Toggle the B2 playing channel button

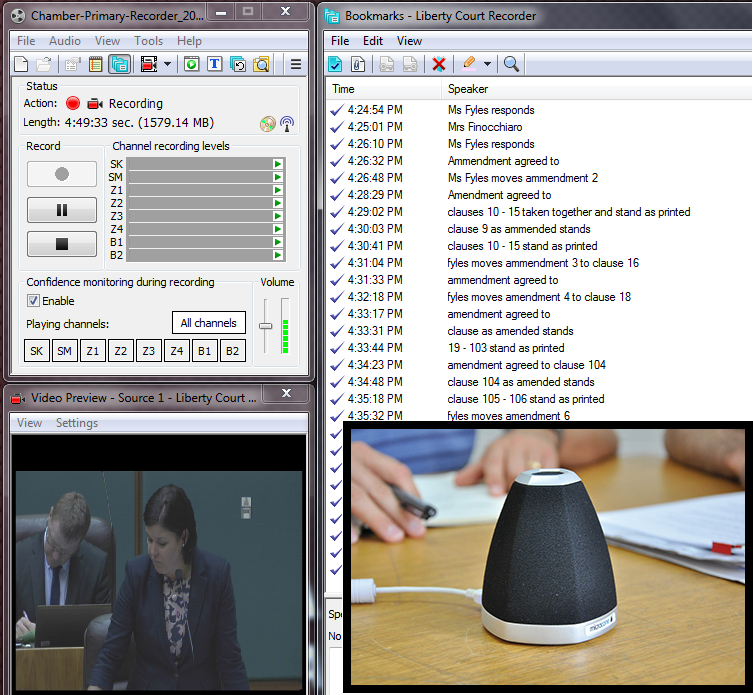click(232, 351)
